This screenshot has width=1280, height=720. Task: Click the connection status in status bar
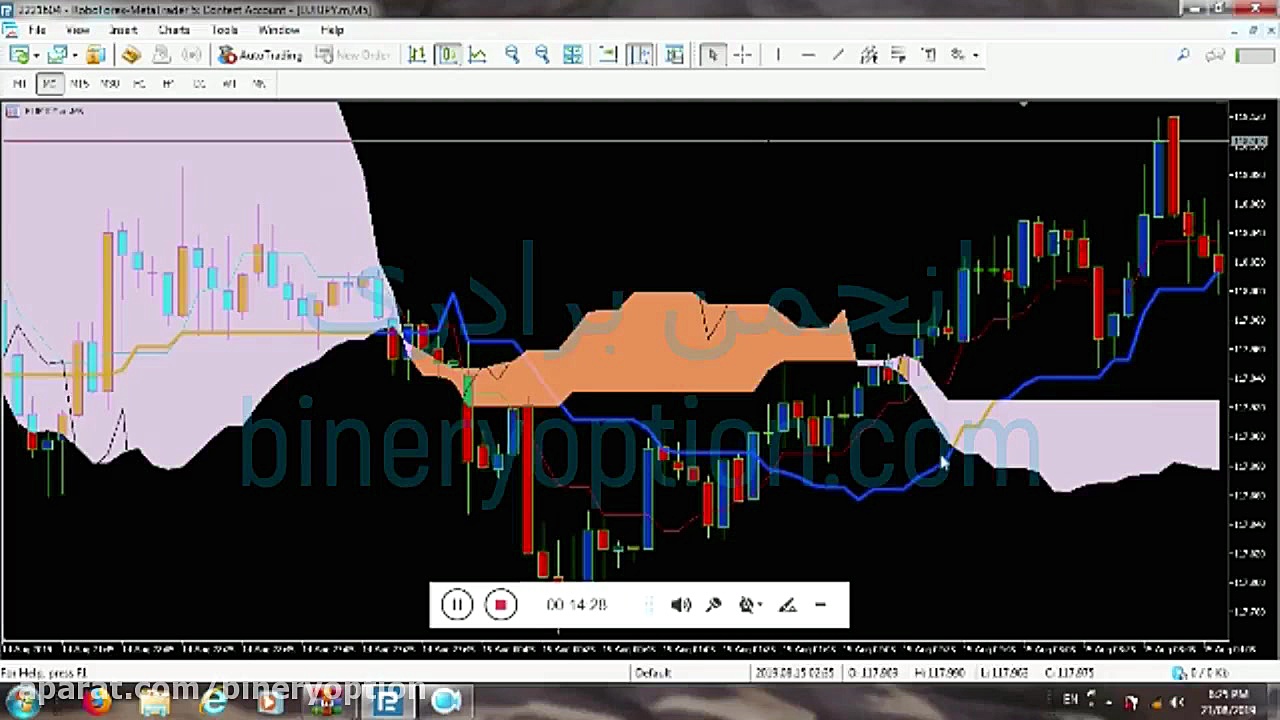1200,673
